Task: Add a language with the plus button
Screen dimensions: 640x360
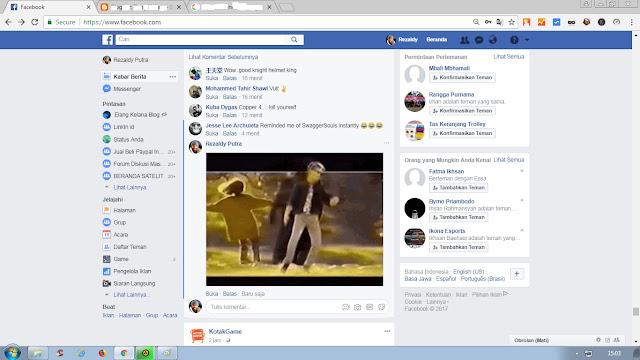Action: tap(517, 274)
